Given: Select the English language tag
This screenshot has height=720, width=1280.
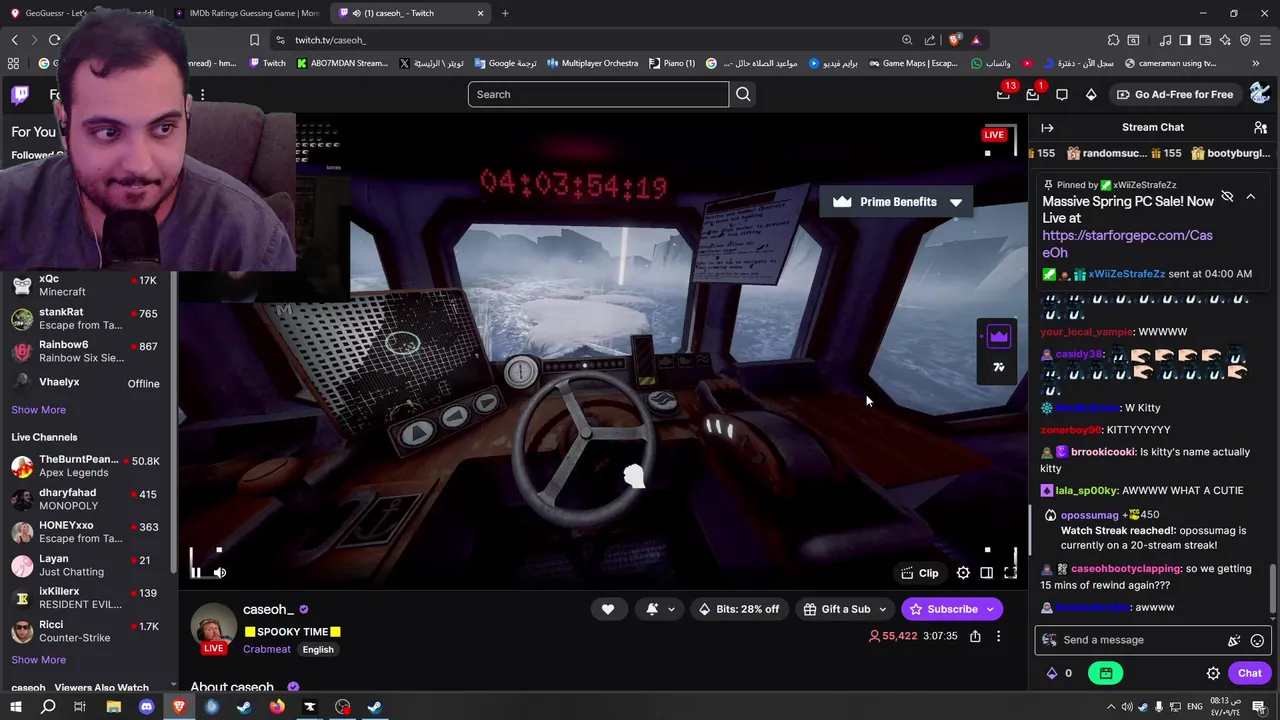Looking at the screenshot, I should coord(318,649).
